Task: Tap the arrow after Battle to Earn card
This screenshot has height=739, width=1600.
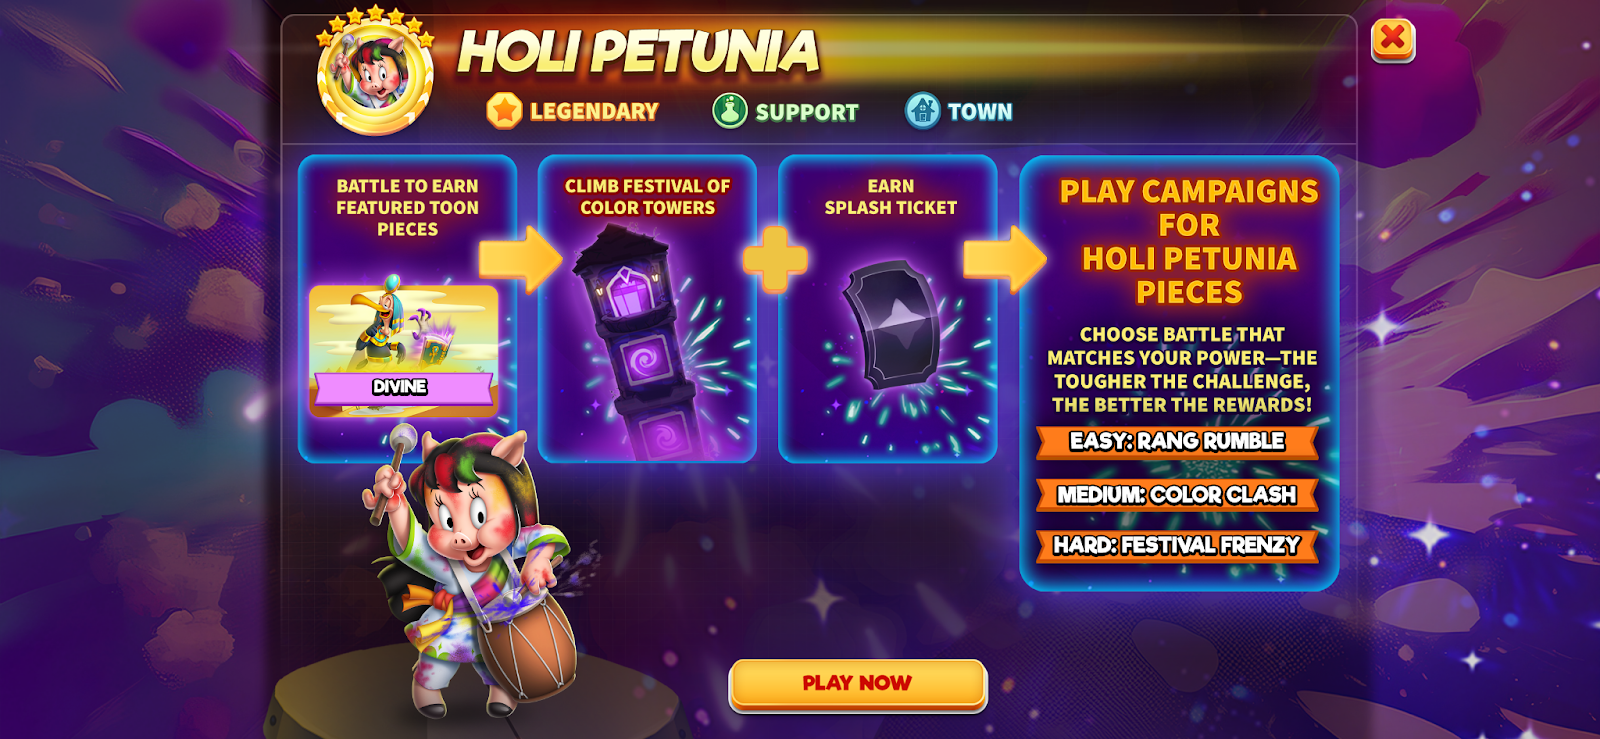Action: (521, 260)
